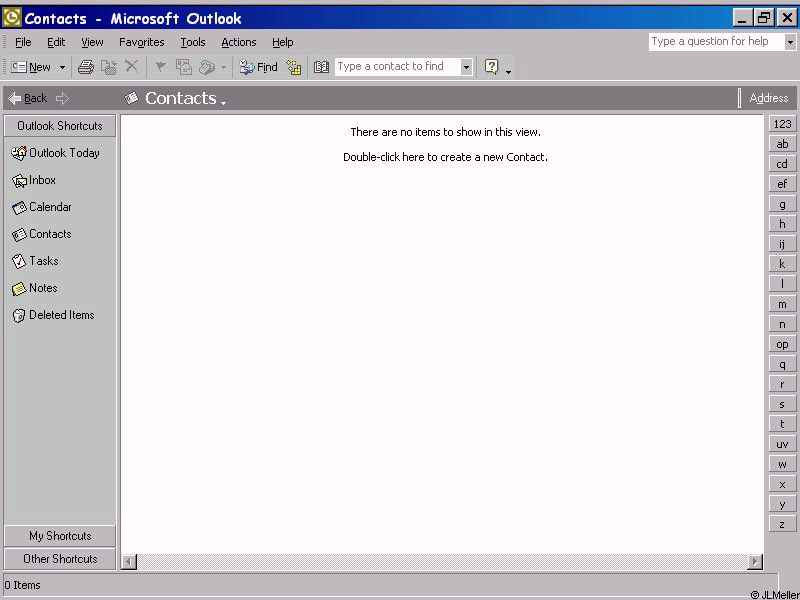Click the New contact button
This screenshot has height=600, width=800.
click(x=31, y=67)
